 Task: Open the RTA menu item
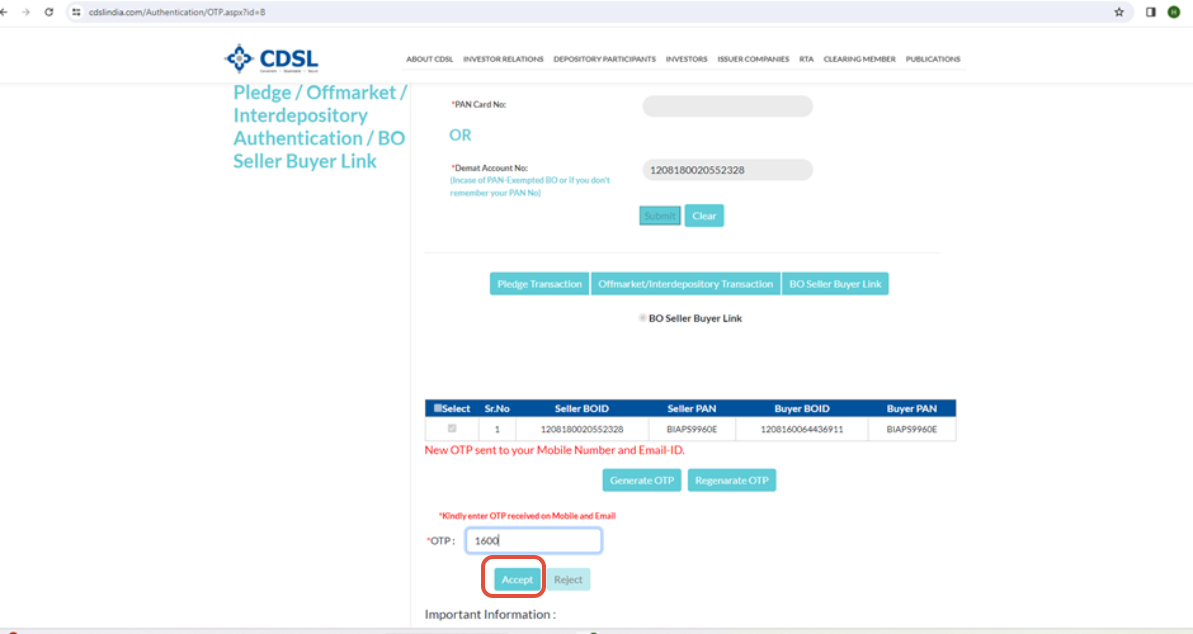click(x=806, y=59)
